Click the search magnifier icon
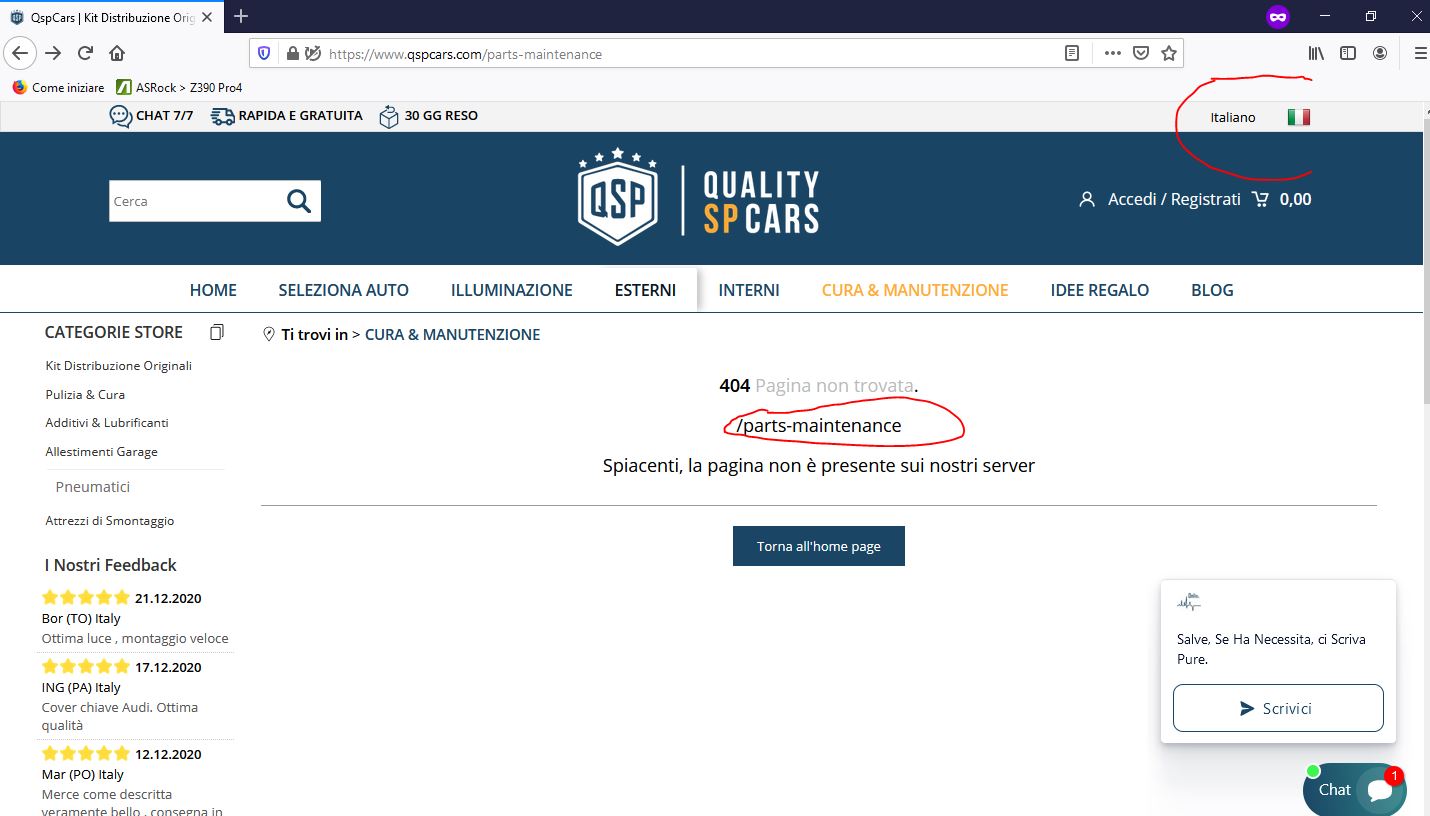The height and width of the screenshot is (816, 1430). (x=299, y=201)
